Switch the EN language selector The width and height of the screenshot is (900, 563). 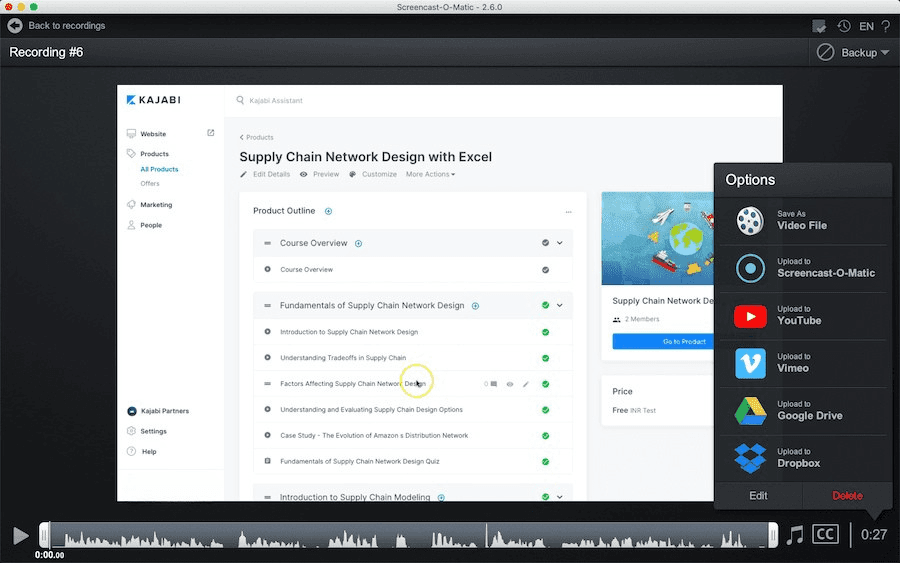click(866, 26)
